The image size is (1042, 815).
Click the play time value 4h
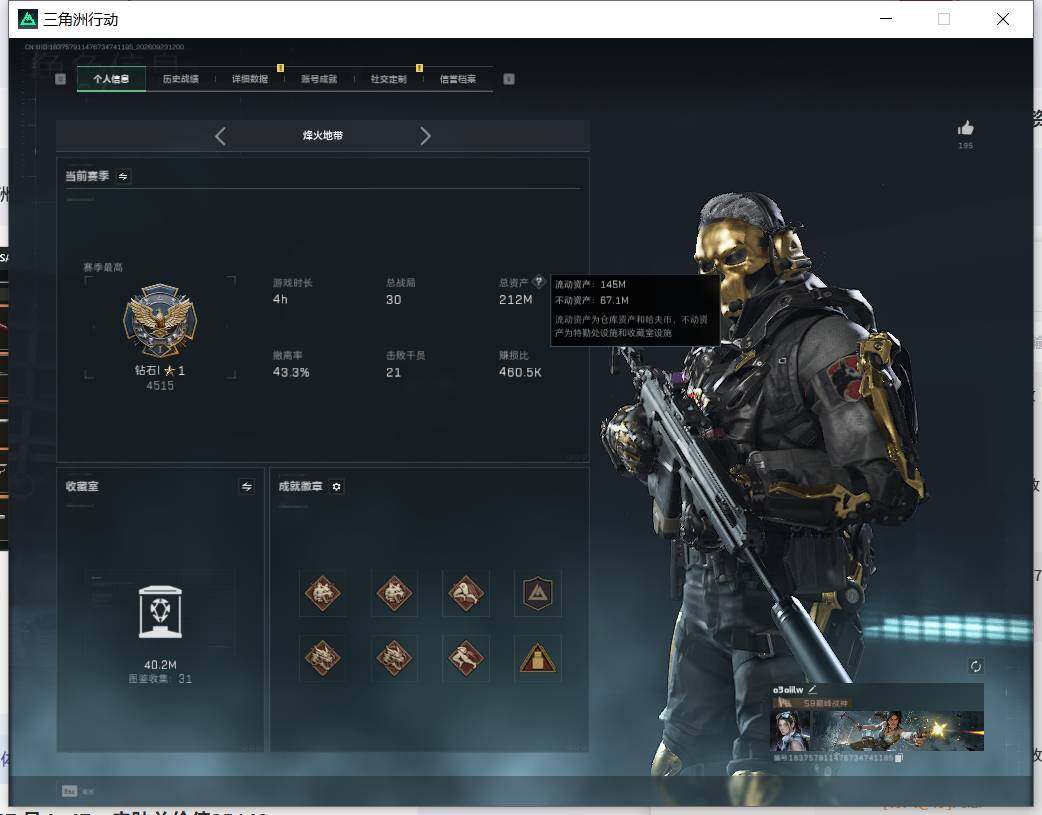pyautogui.click(x=280, y=300)
